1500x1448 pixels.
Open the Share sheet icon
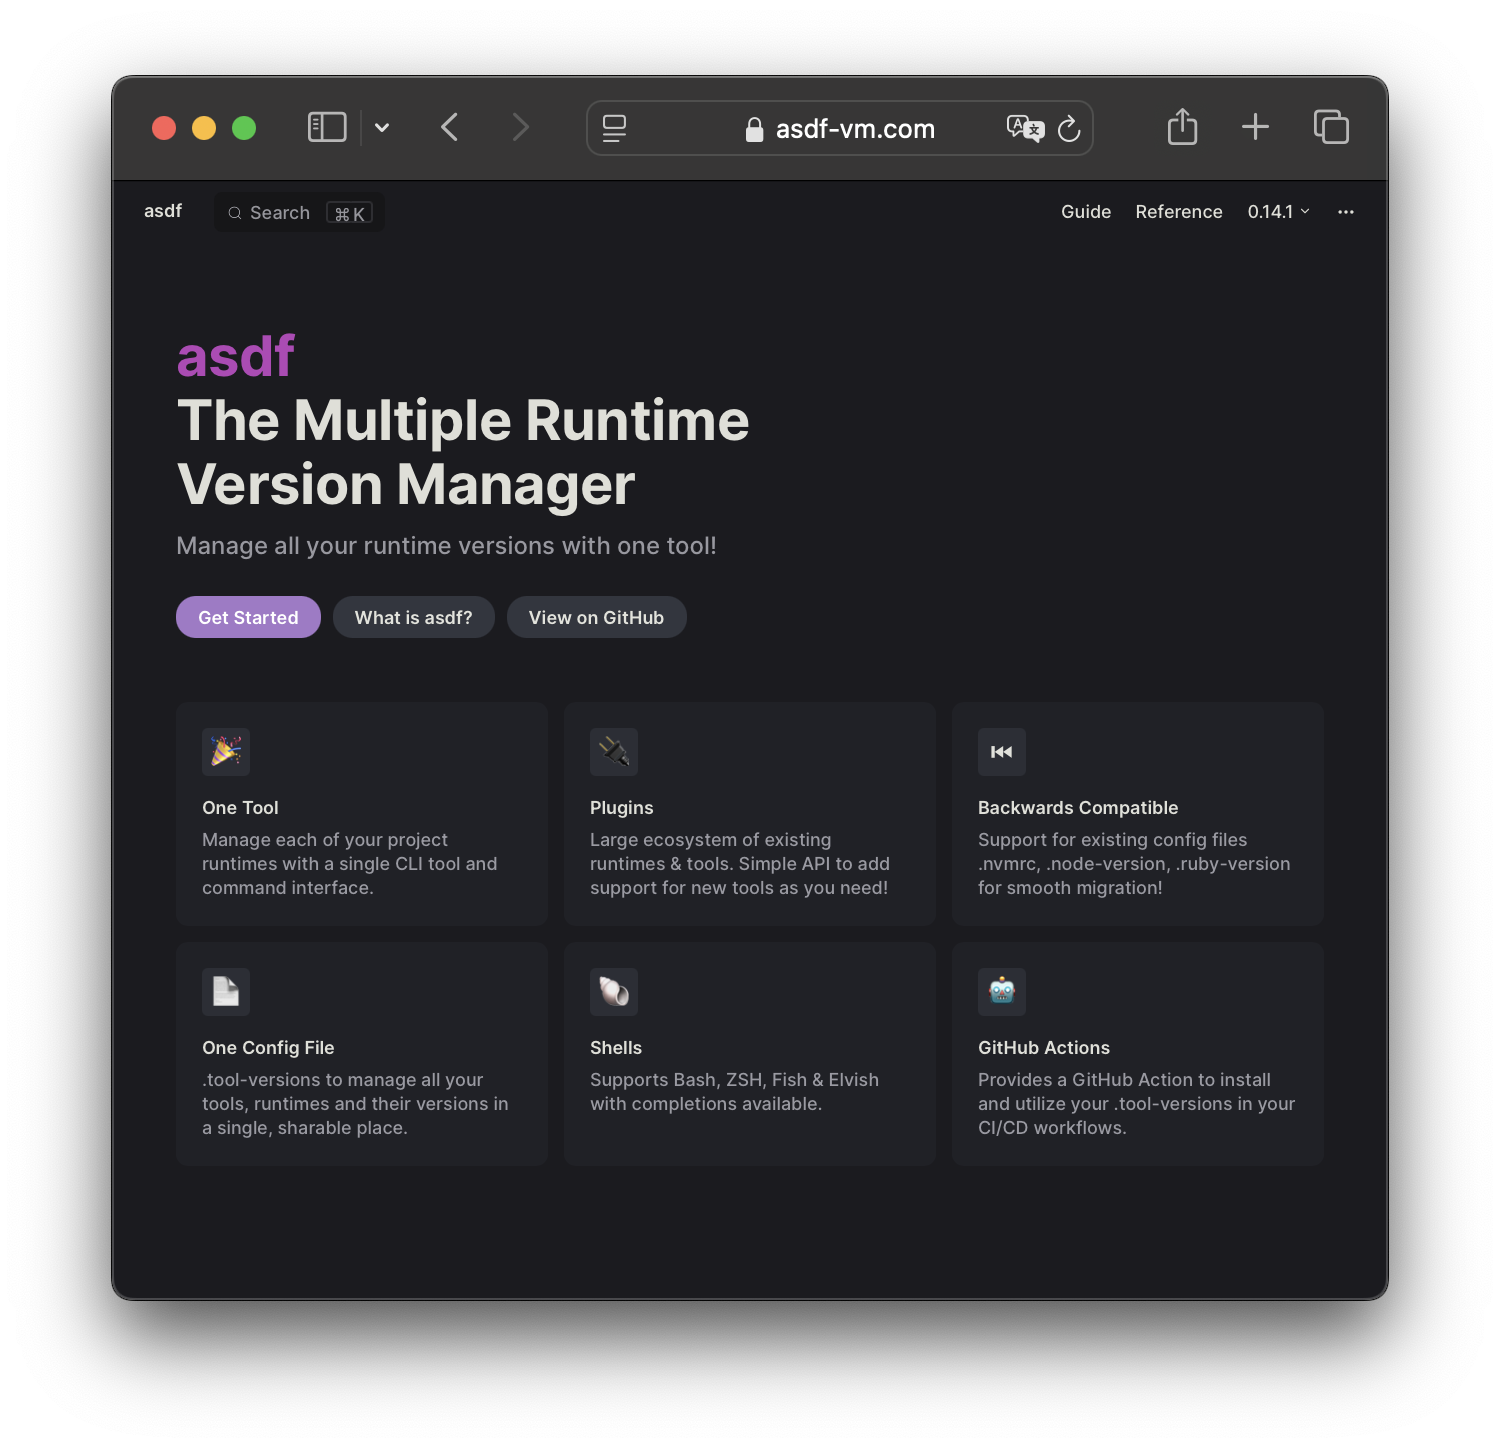click(x=1182, y=127)
